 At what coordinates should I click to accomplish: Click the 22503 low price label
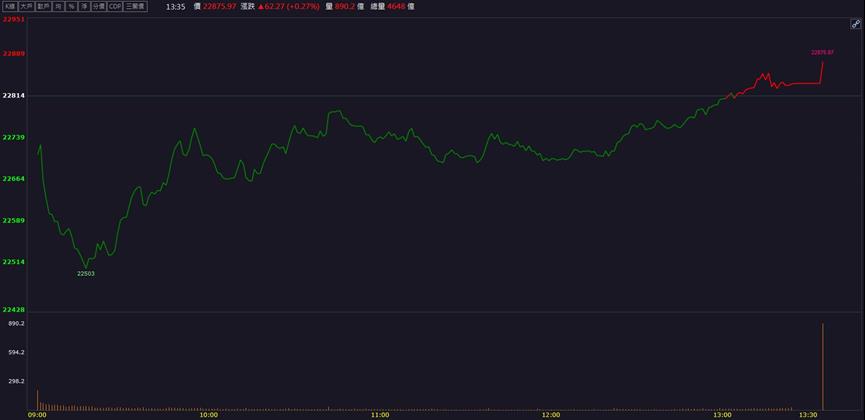(x=86, y=273)
